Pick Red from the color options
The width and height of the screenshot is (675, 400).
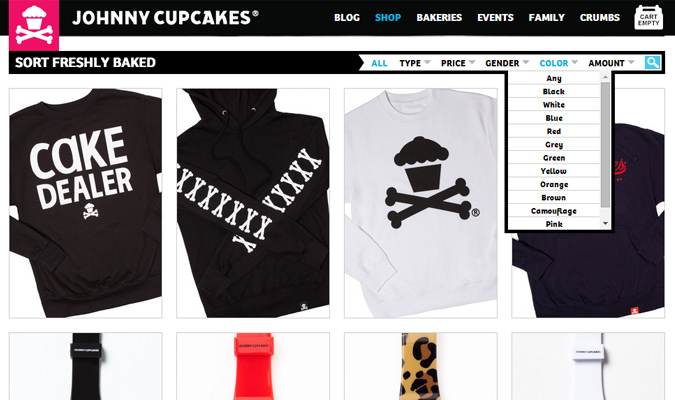point(554,131)
